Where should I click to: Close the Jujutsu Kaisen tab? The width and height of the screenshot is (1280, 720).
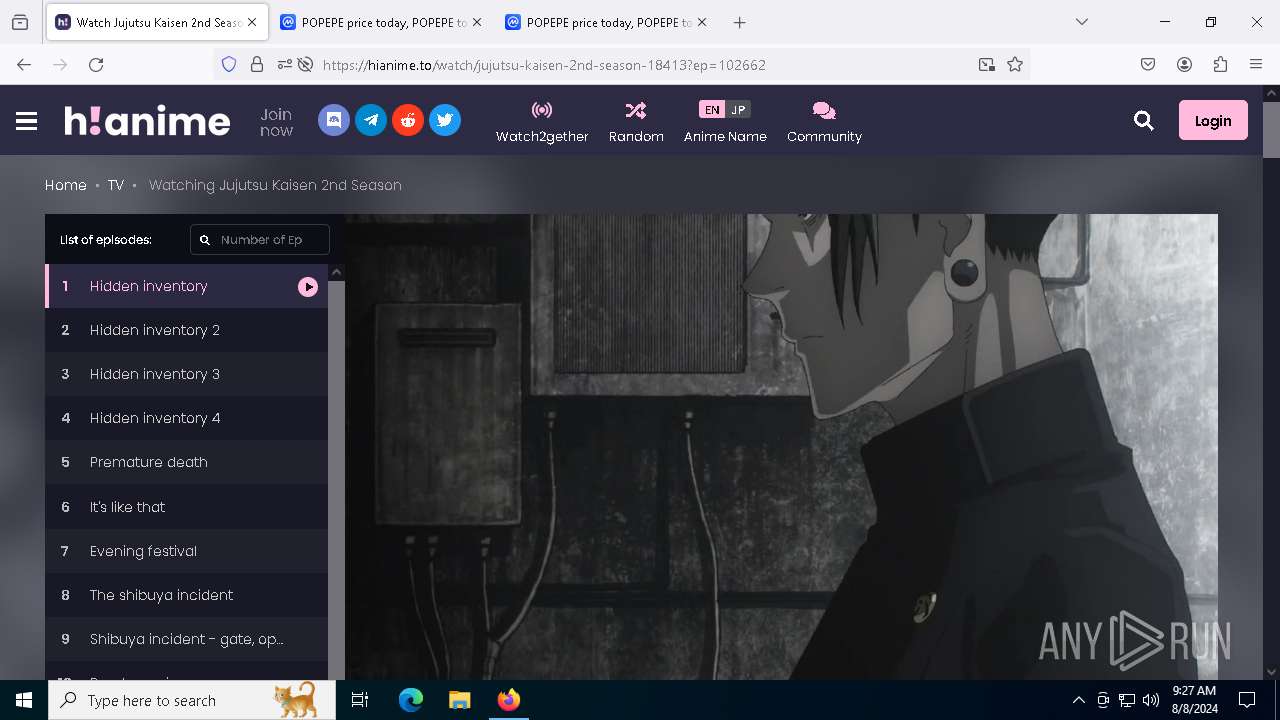pos(252,22)
